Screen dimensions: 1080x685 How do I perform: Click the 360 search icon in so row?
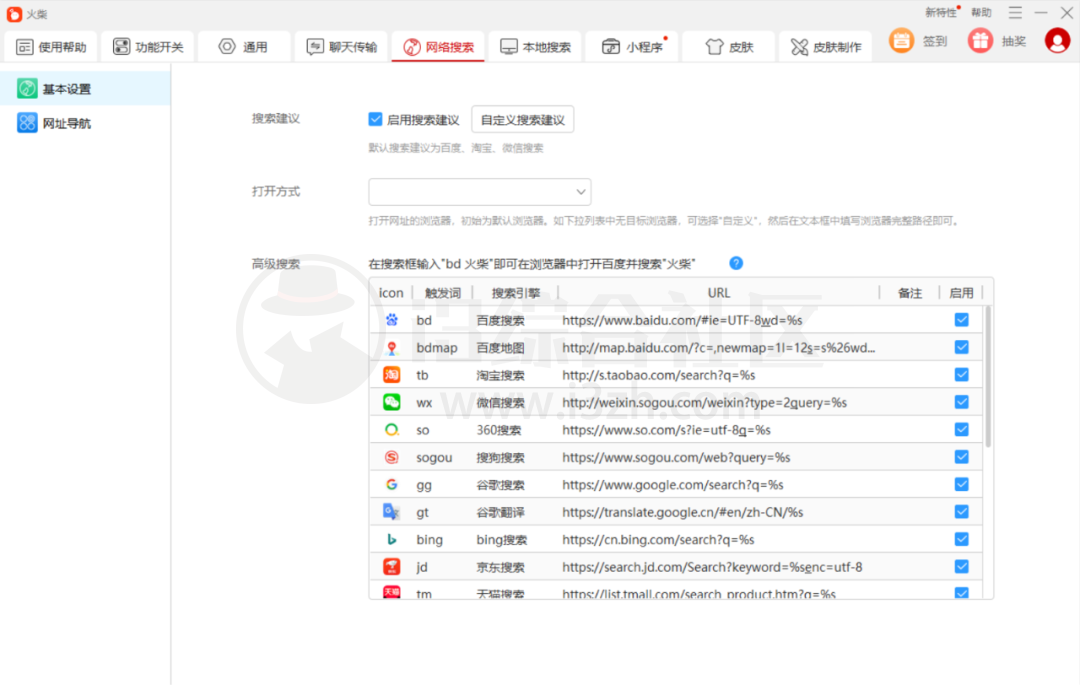click(391, 430)
